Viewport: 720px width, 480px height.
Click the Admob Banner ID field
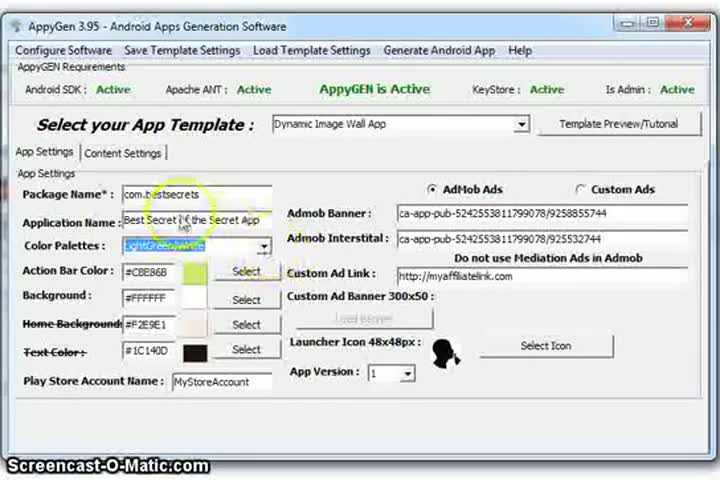click(x=542, y=214)
